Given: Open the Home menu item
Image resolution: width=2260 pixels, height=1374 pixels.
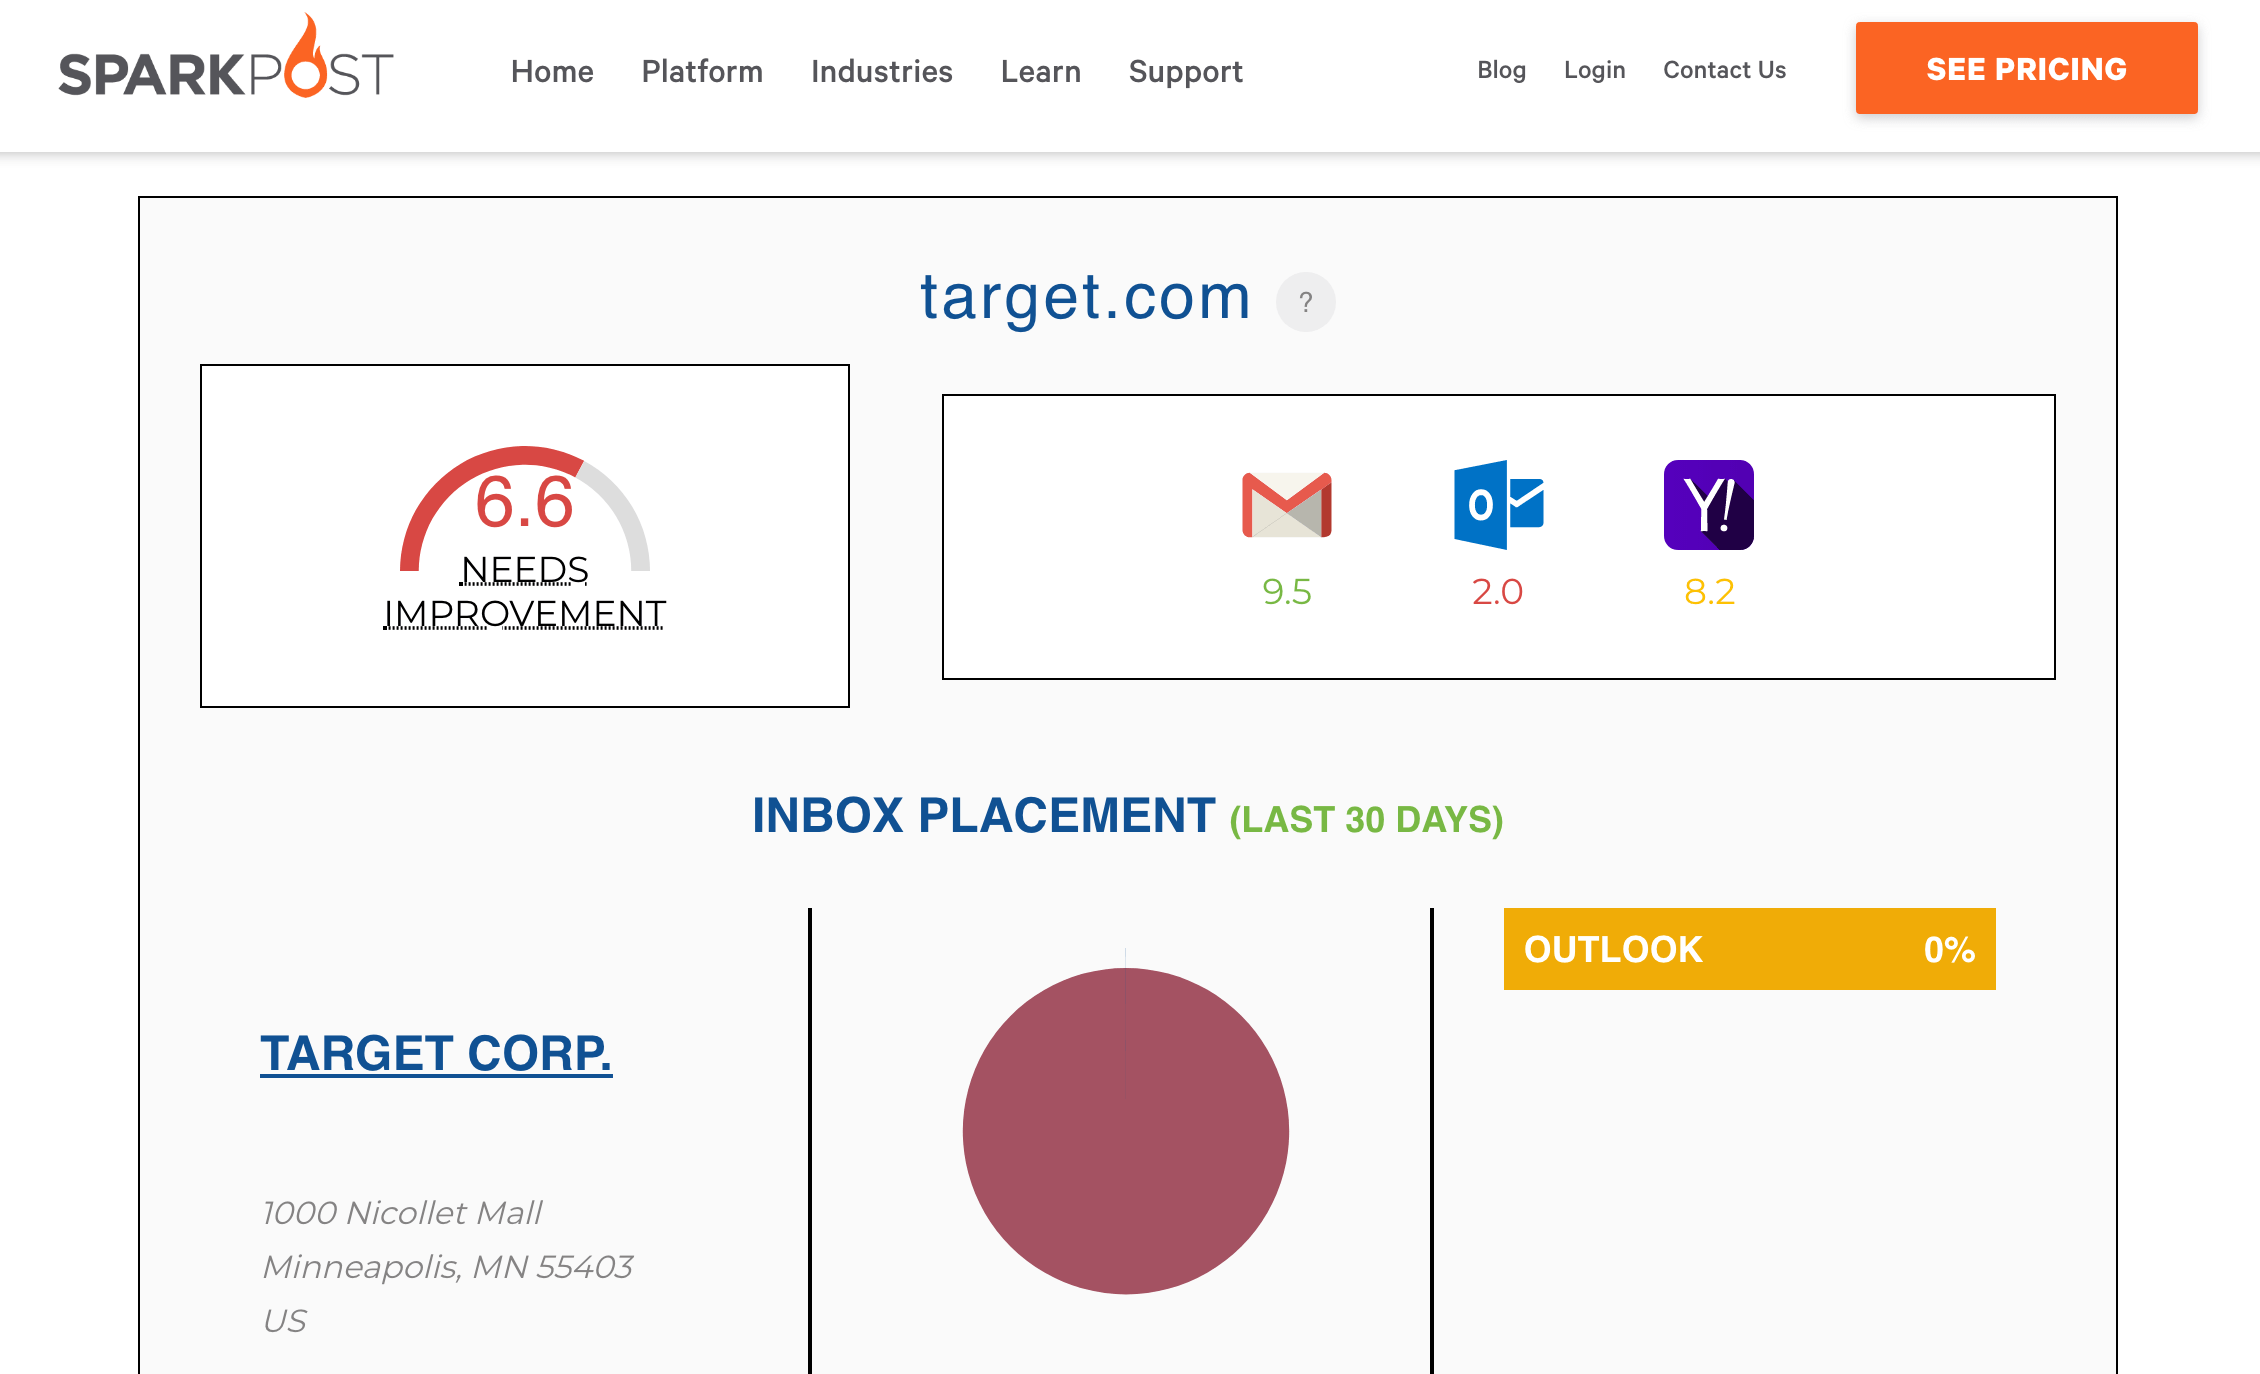Looking at the screenshot, I should point(552,72).
